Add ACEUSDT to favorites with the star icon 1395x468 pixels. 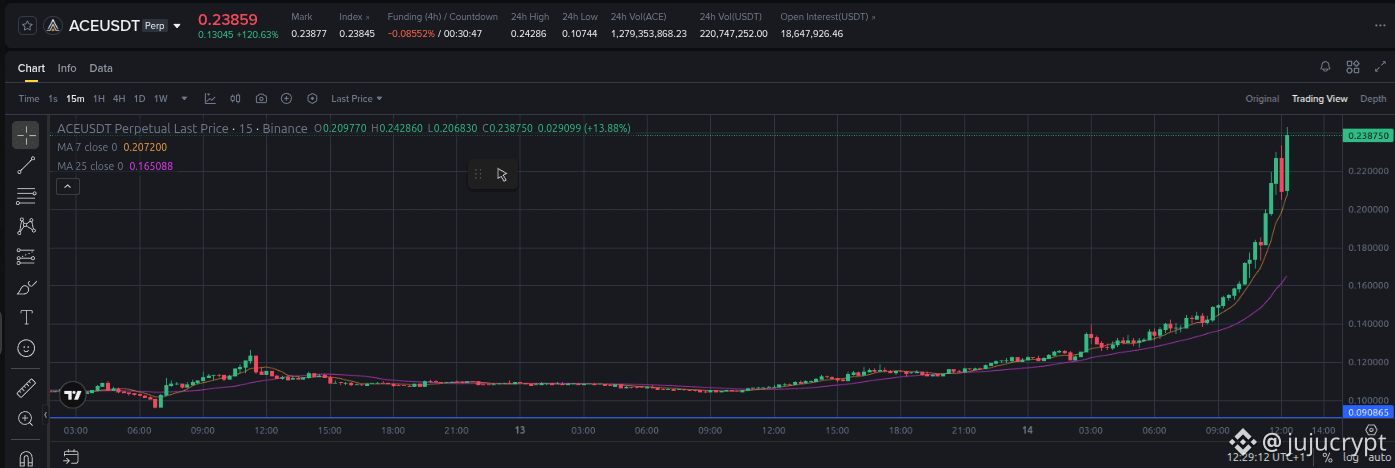tap(27, 25)
